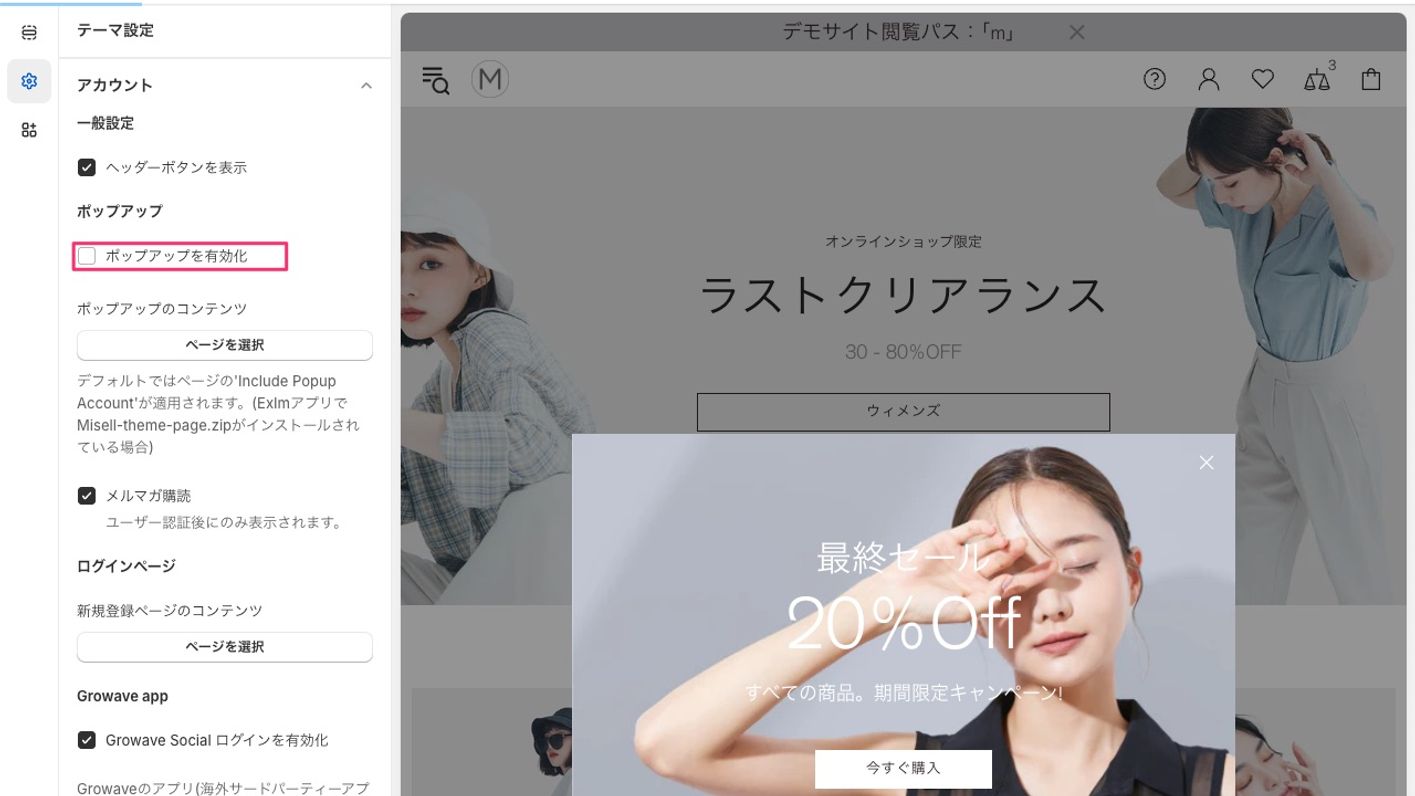This screenshot has width=1415, height=796.
Task: Toggle ヘッダーボタンを表示 checkbox
Action: point(87,167)
